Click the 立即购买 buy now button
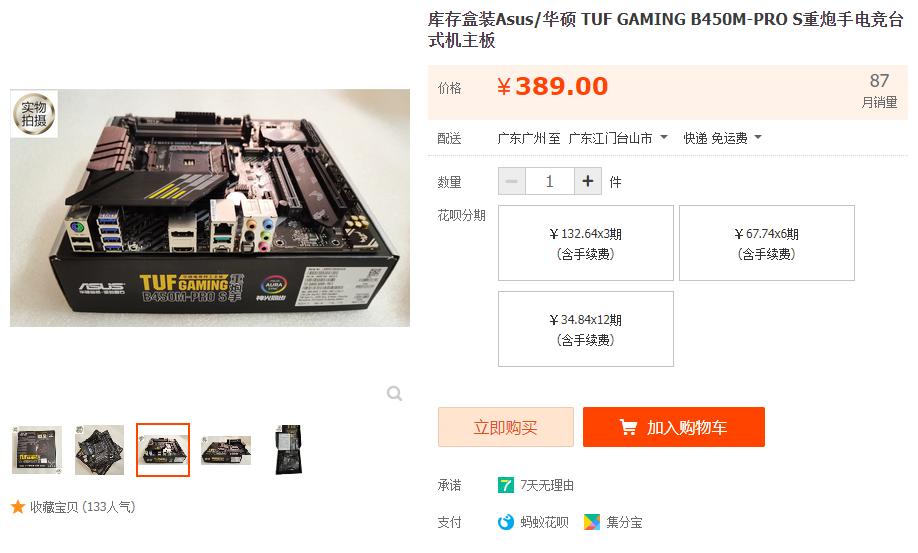Viewport: 918px width, 553px height. 506,427
